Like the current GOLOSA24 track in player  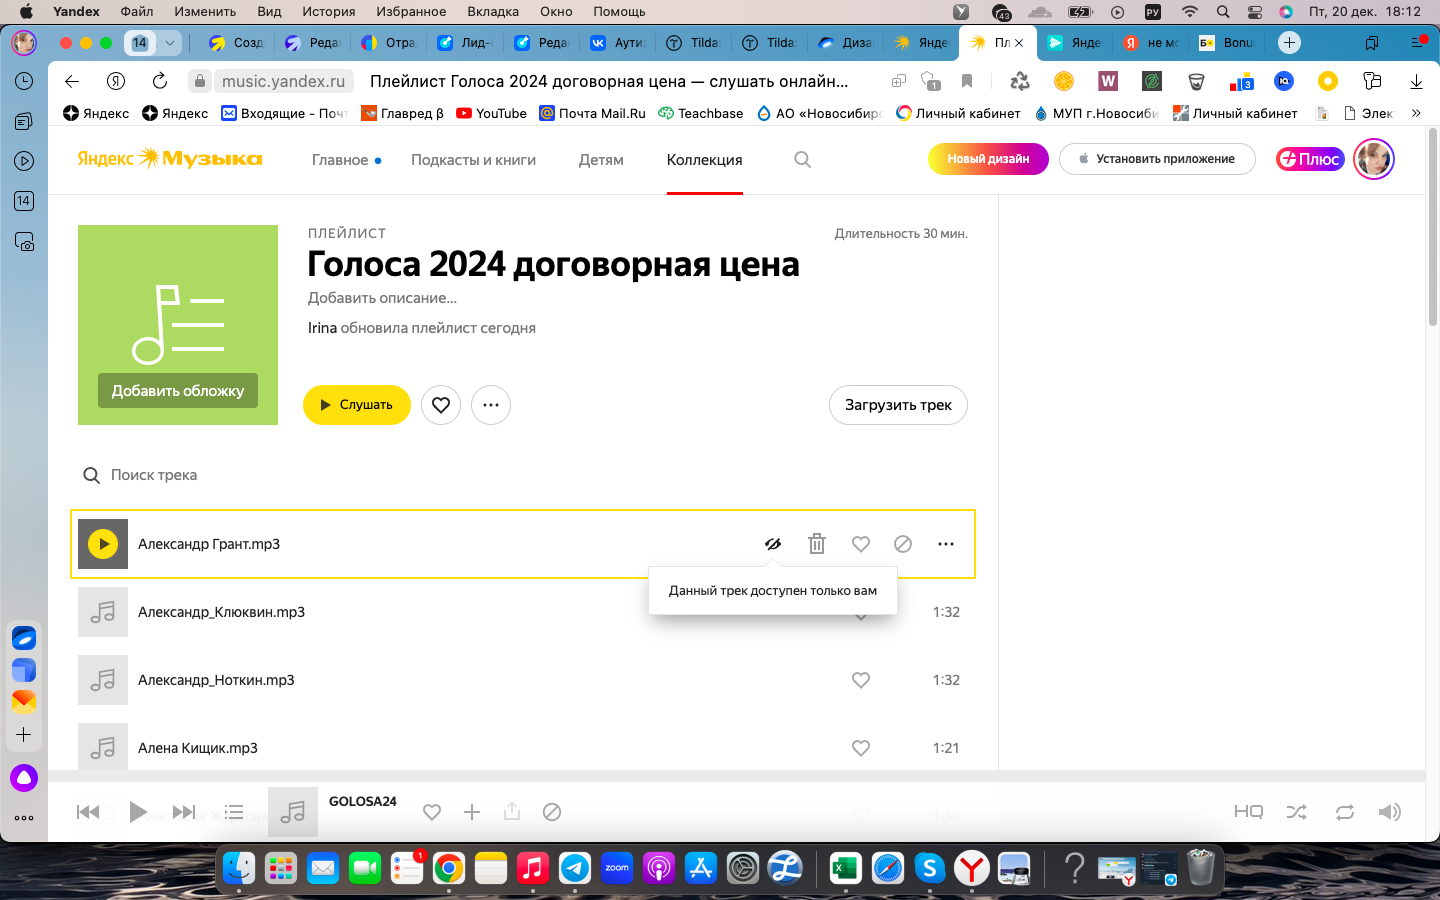pos(432,812)
